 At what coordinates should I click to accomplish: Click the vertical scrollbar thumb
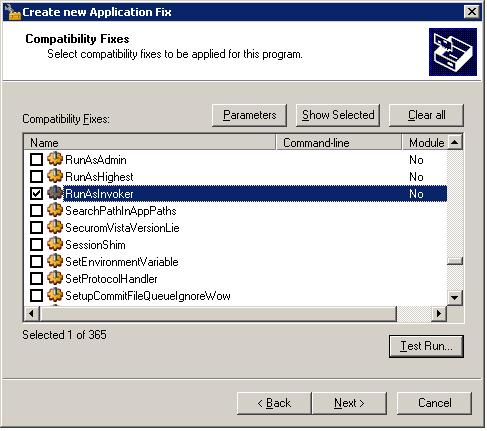tap(454, 261)
